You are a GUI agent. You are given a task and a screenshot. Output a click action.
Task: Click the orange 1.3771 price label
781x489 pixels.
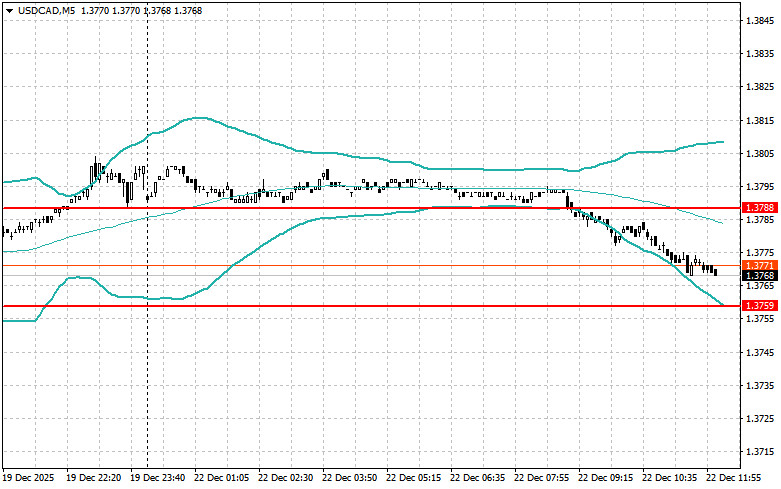coord(760,265)
